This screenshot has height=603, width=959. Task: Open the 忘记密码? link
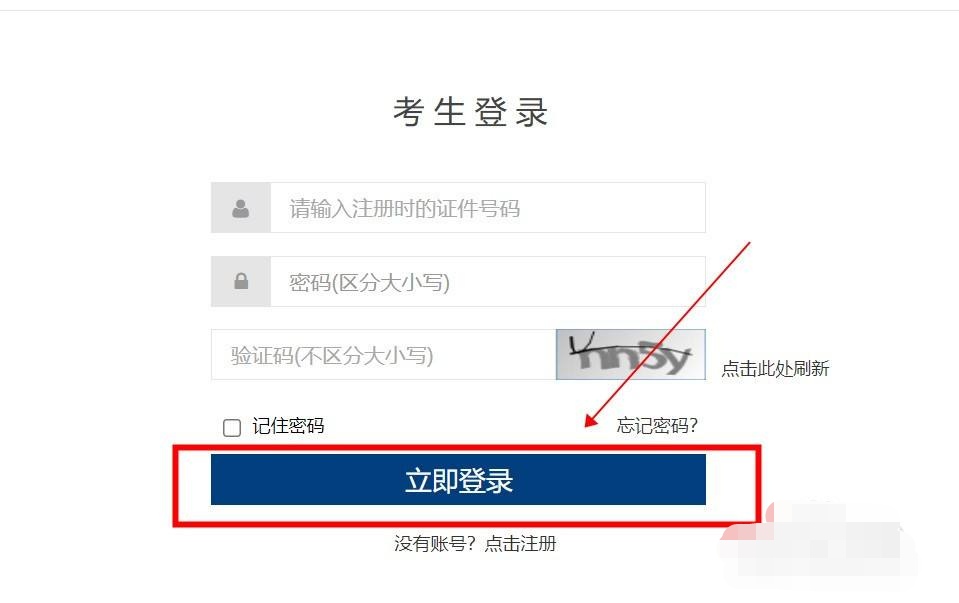click(657, 425)
